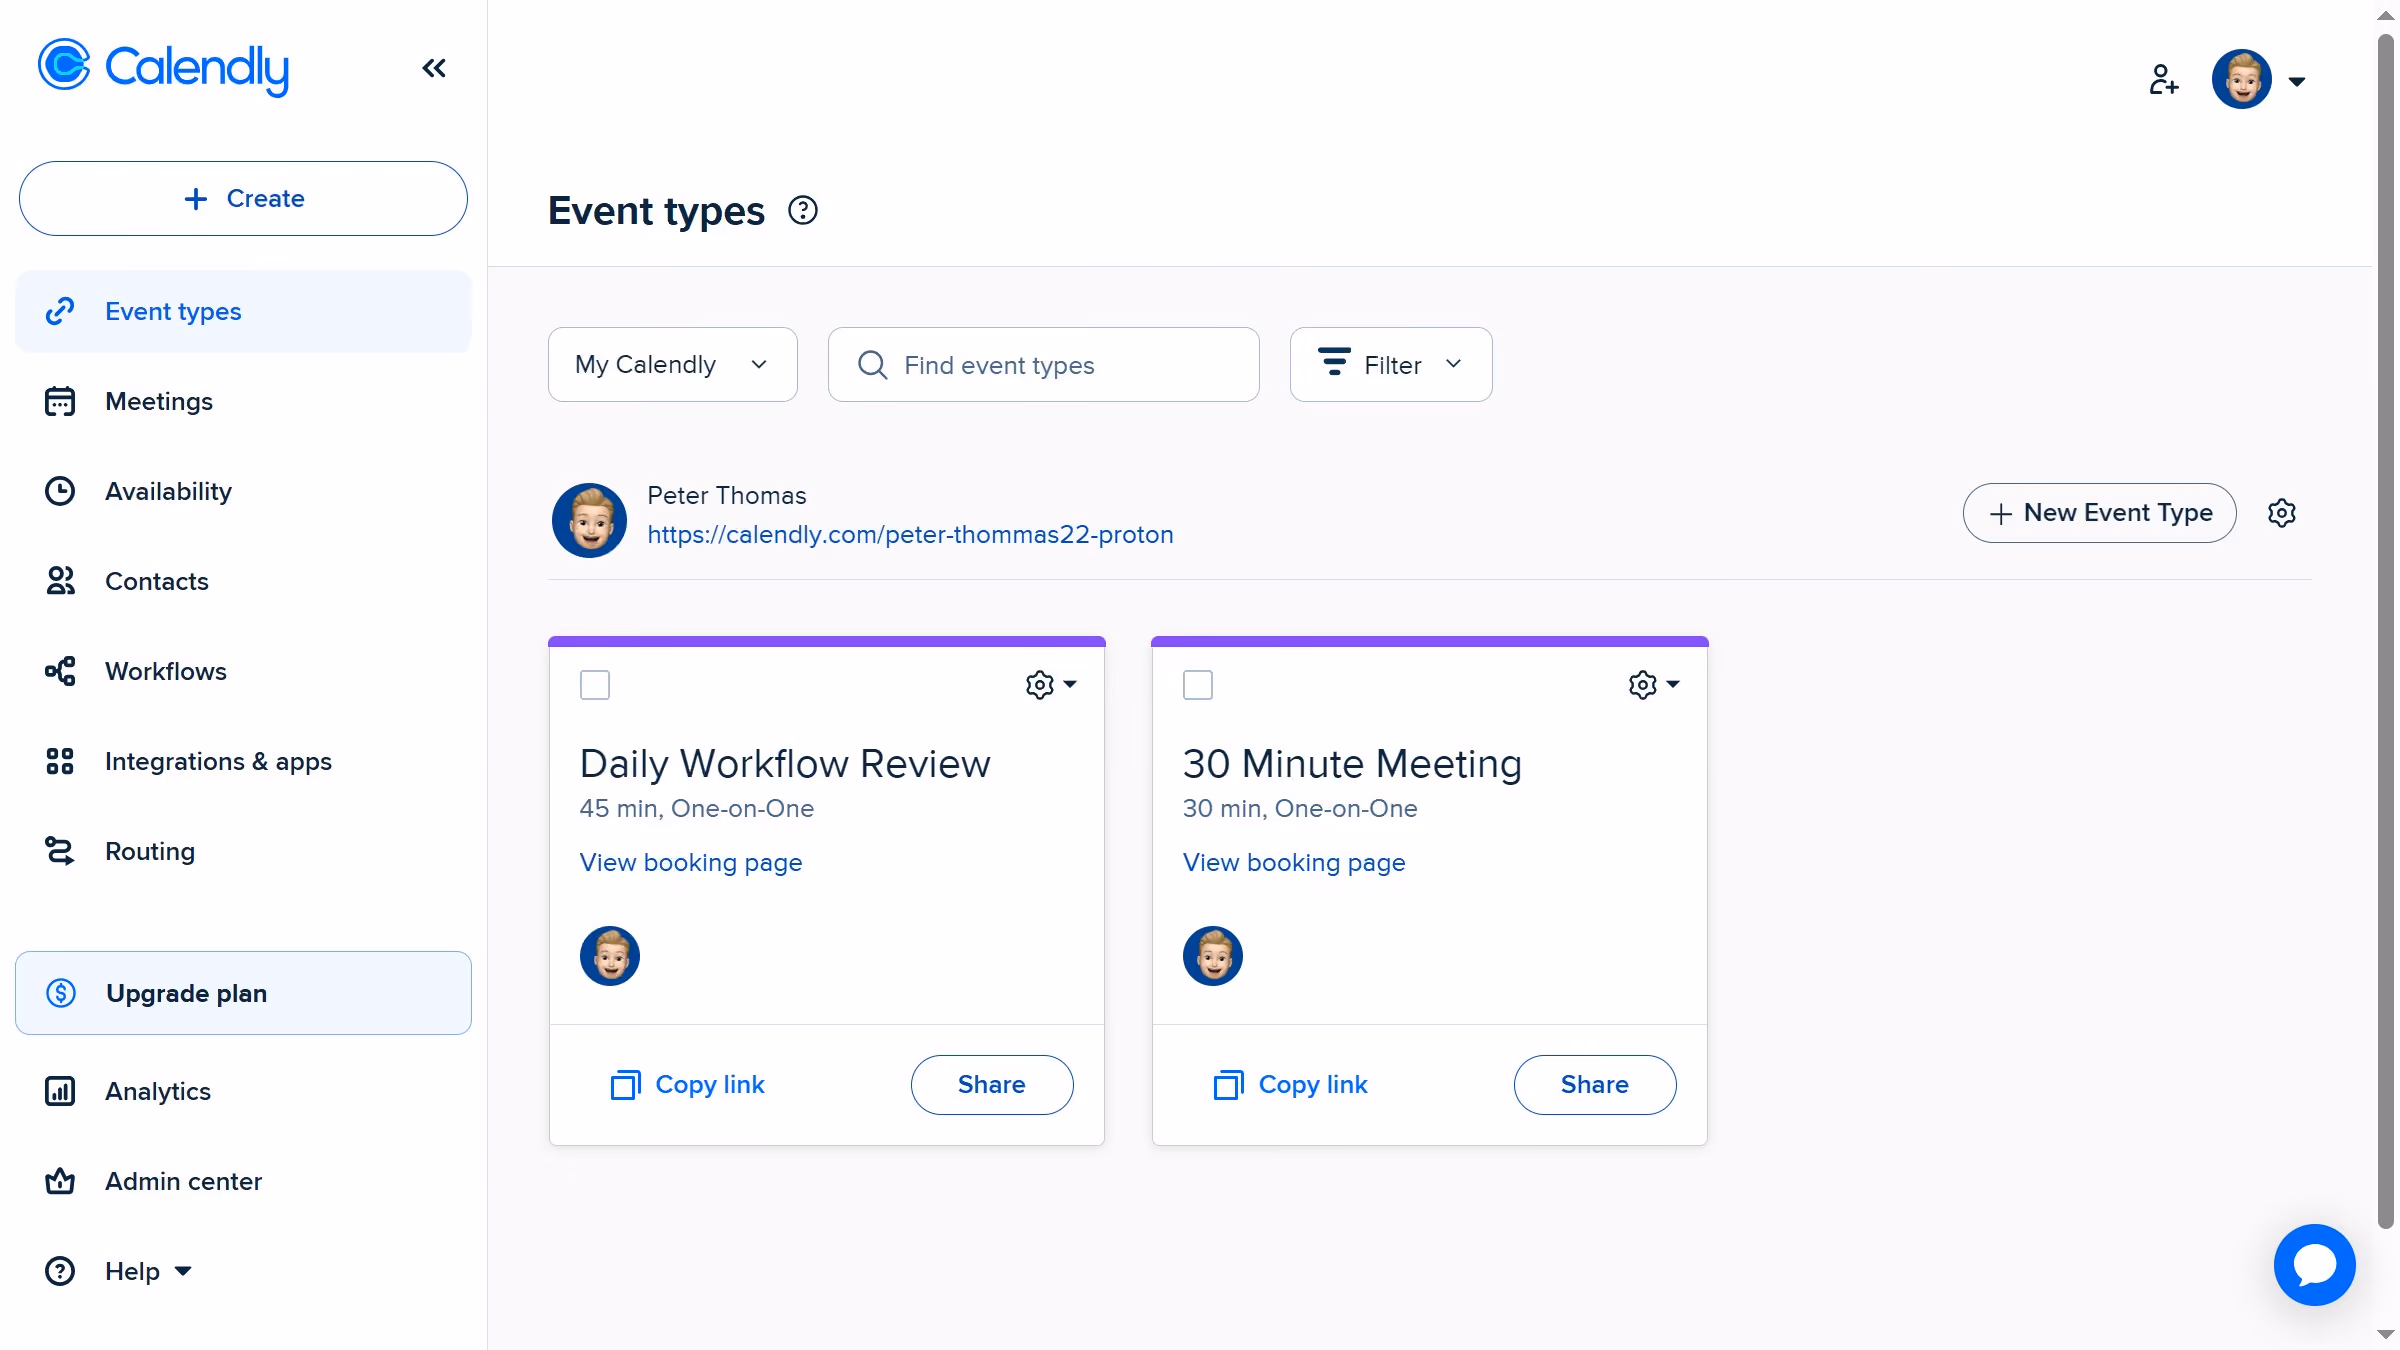Collapse the sidebar with double-chevron icon
This screenshot has height=1350, width=2400.
coord(434,68)
